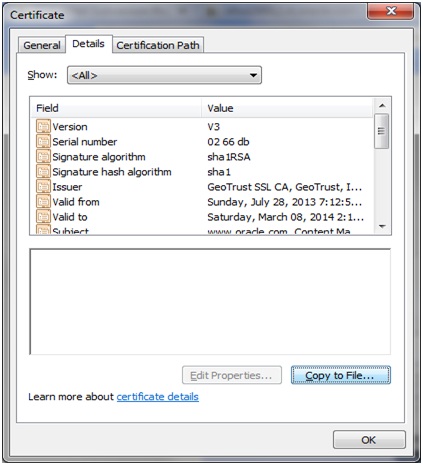Screen dimensions: 423x465
Task: Select the Signature algorithm field name
Action: click(99, 157)
